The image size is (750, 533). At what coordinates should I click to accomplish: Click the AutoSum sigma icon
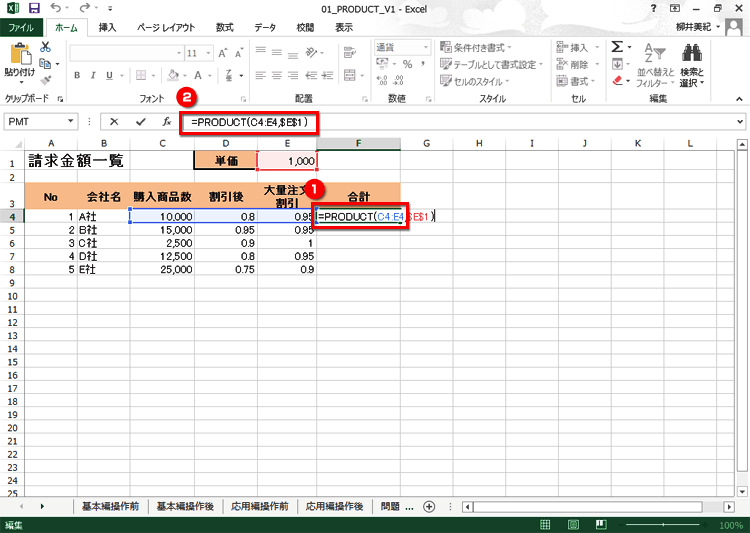(x=617, y=47)
